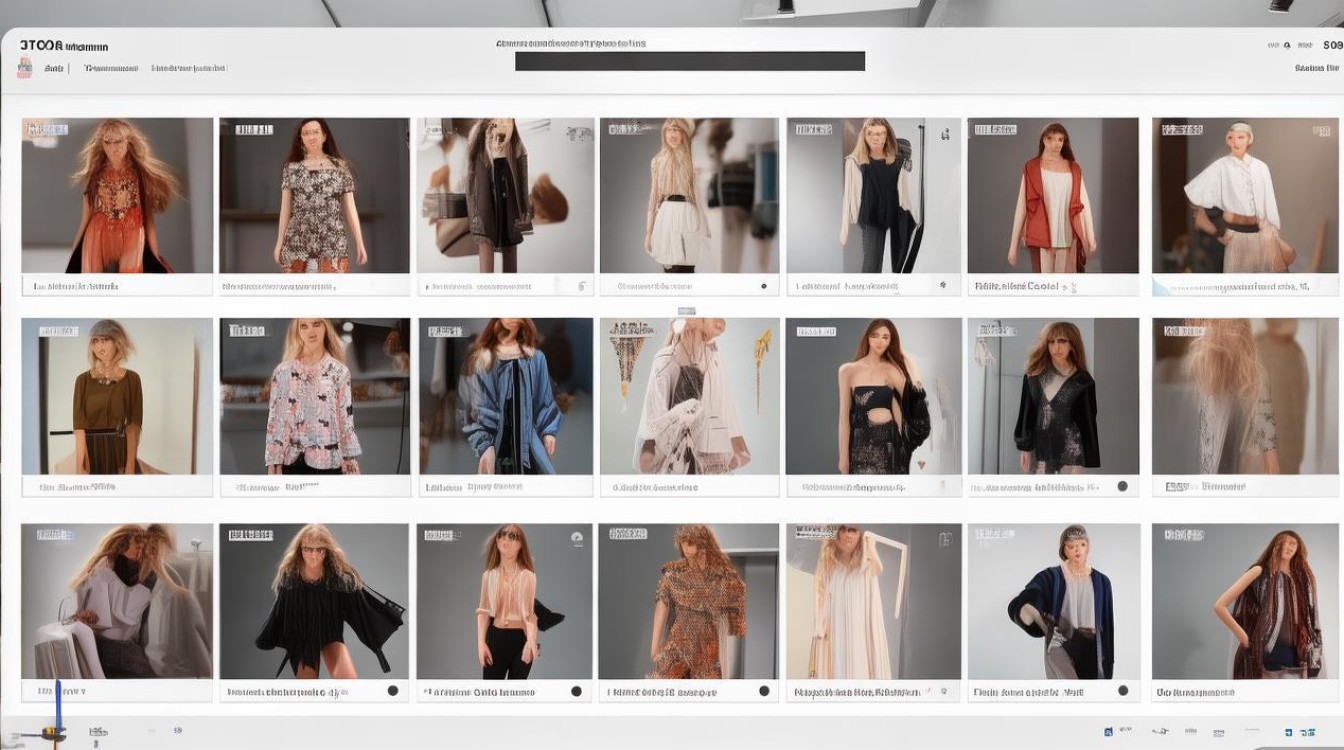Click the dark search bar at top center
The height and width of the screenshot is (750, 1344).
pos(689,61)
